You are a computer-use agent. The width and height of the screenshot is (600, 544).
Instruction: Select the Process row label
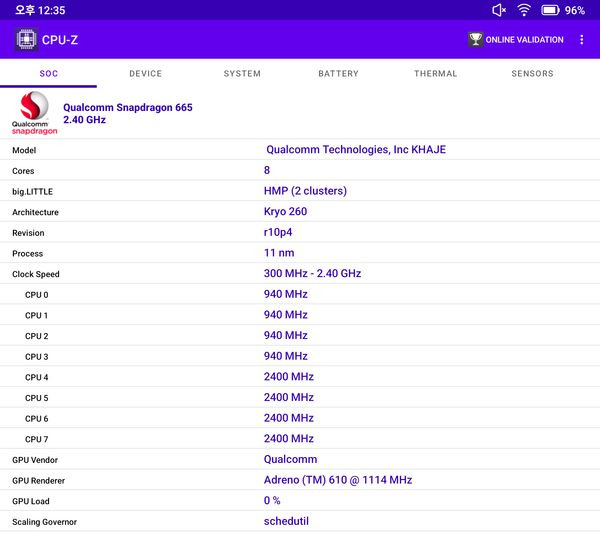coord(27,254)
